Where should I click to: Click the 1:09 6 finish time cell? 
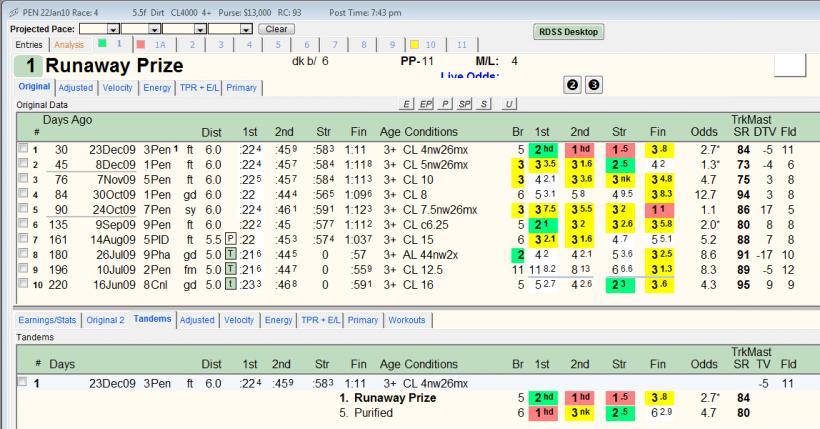359,195
